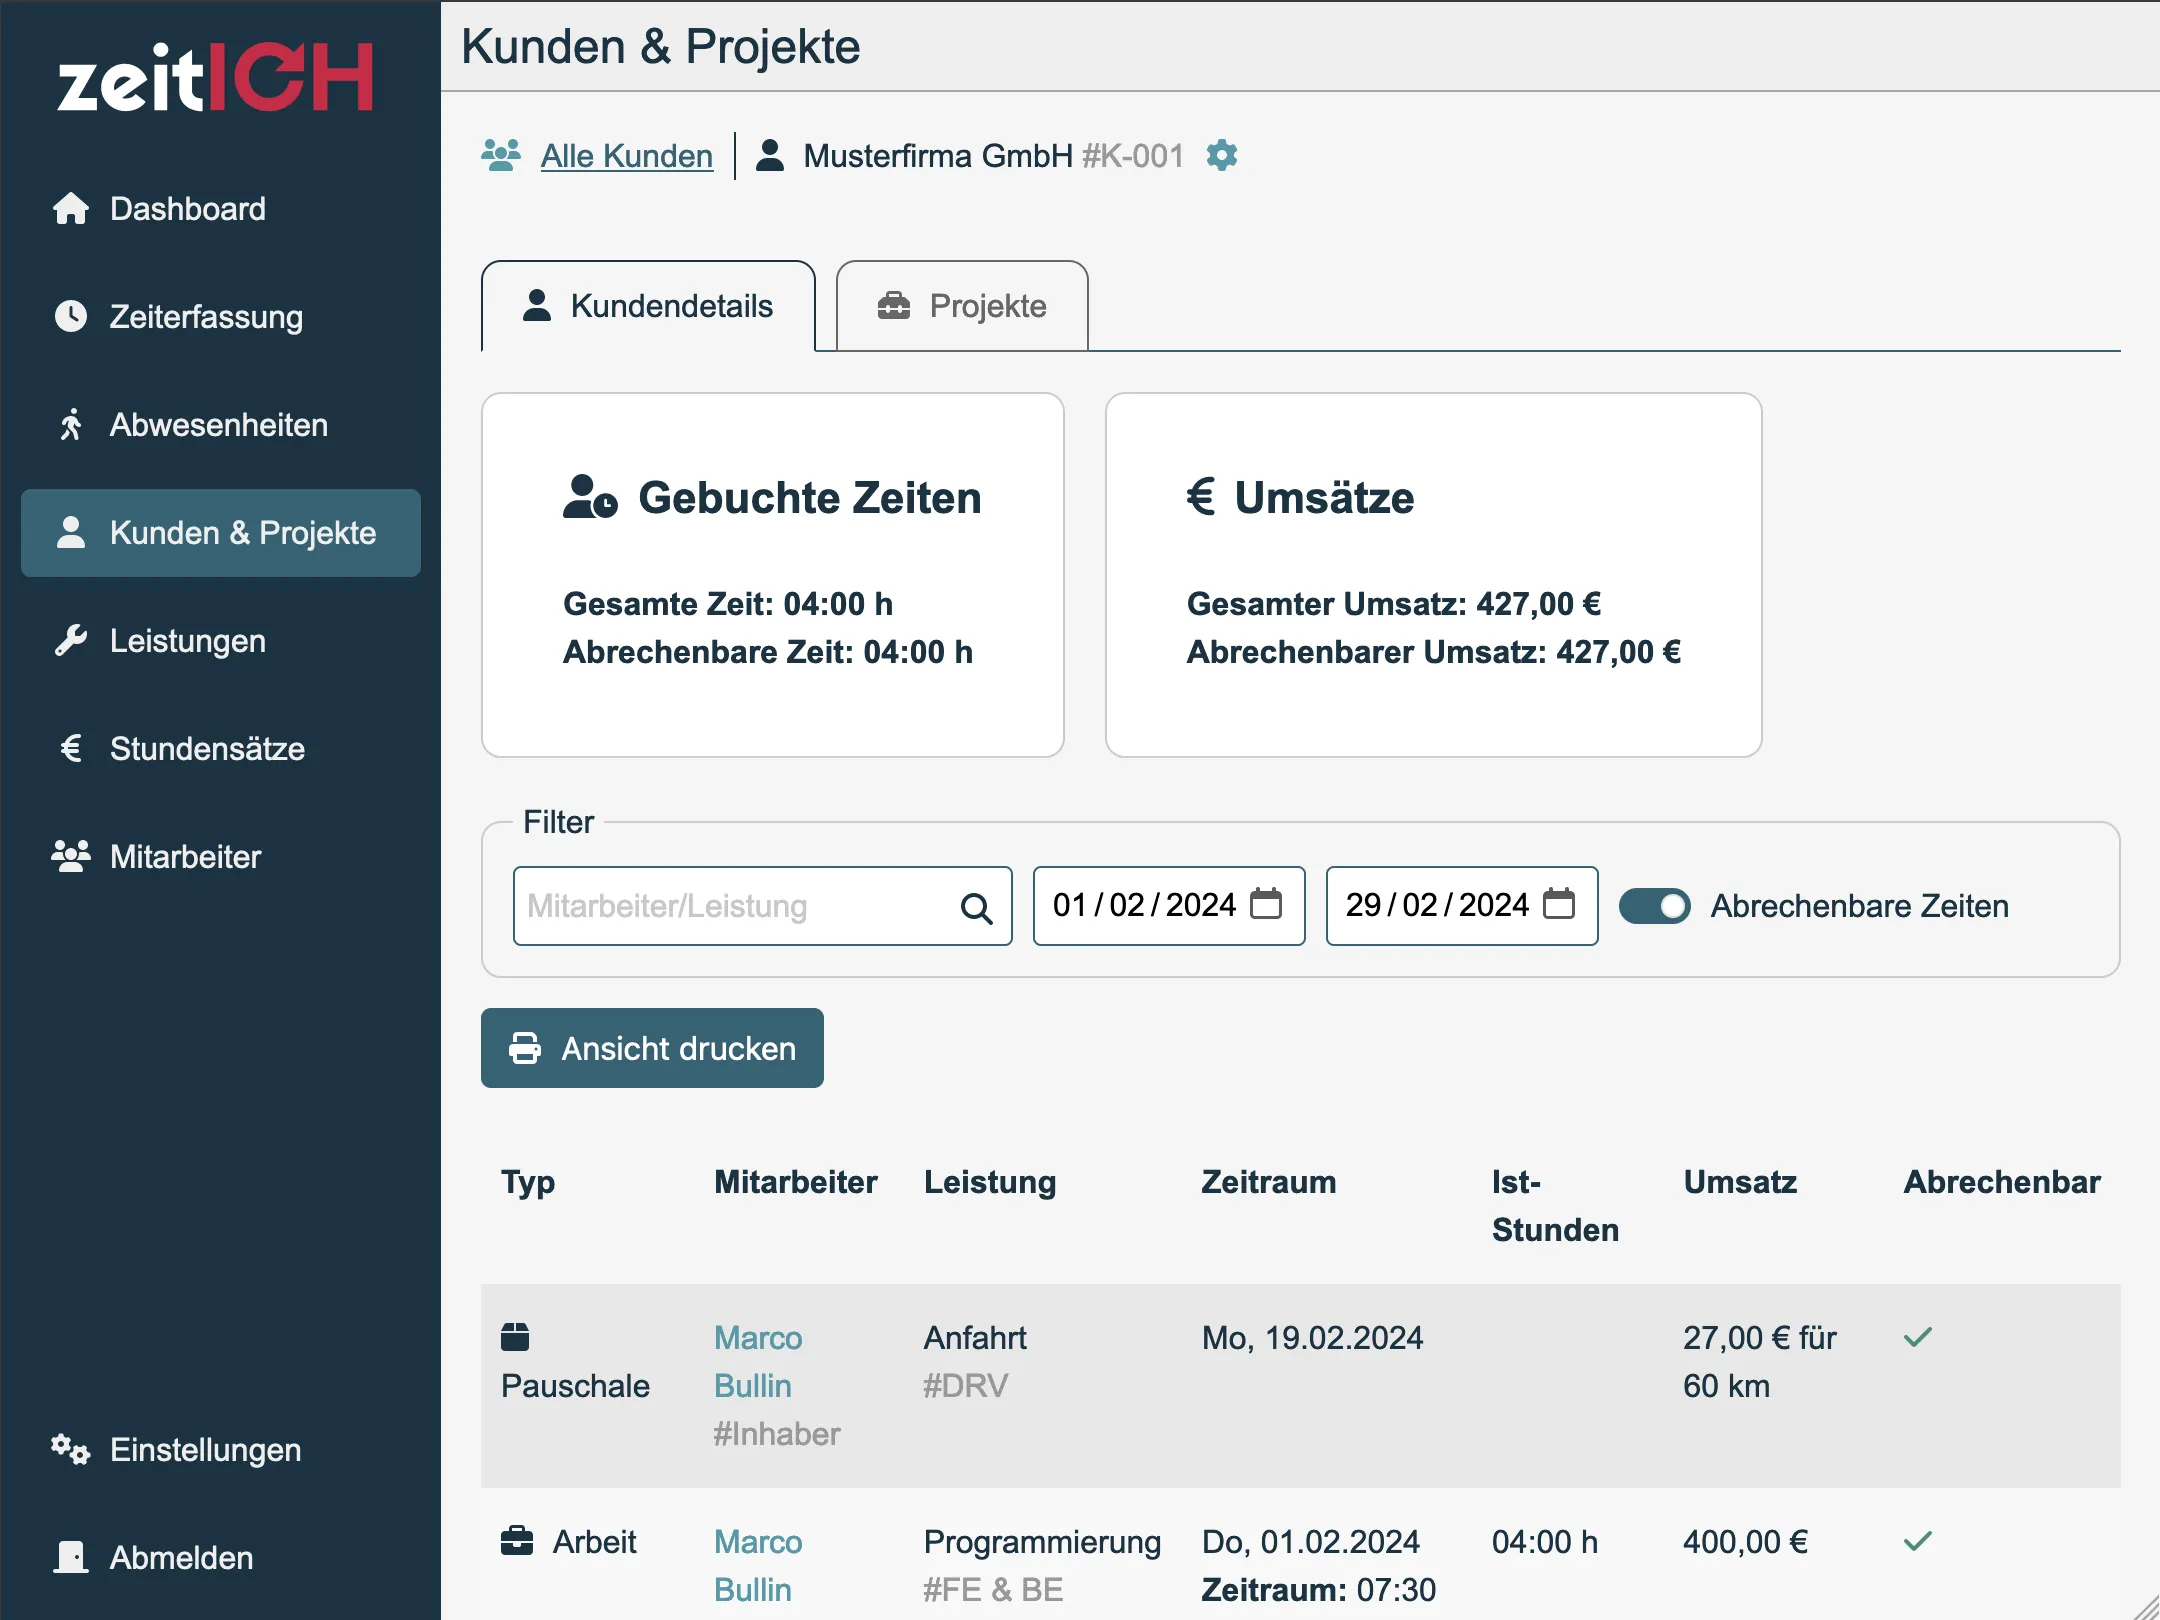Open Marco Bullin link in Pauschale row
Screen dimensions: 2160x1620
tap(758, 1362)
